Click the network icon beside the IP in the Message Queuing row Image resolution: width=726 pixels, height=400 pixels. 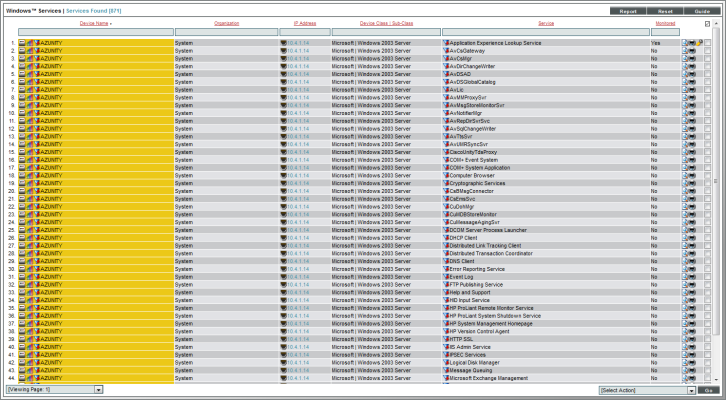coord(283,370)
